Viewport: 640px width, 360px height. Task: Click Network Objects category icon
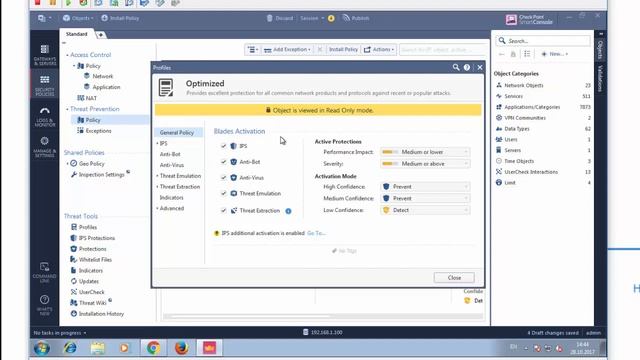pyautogui.click(x=499, y=85)
